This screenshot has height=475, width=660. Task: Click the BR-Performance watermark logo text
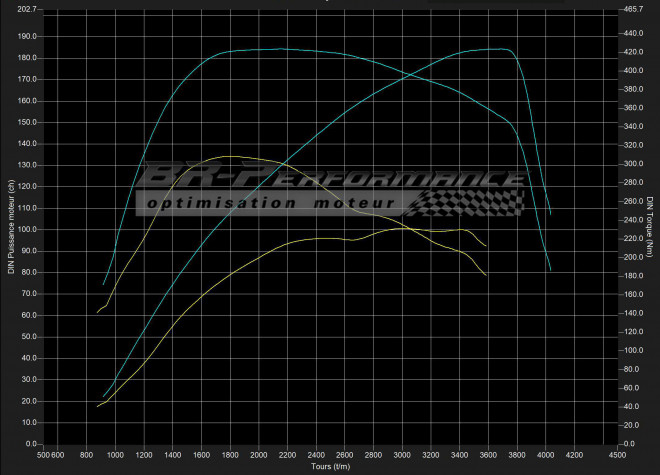pyautogui.click(x=330, y=180)
